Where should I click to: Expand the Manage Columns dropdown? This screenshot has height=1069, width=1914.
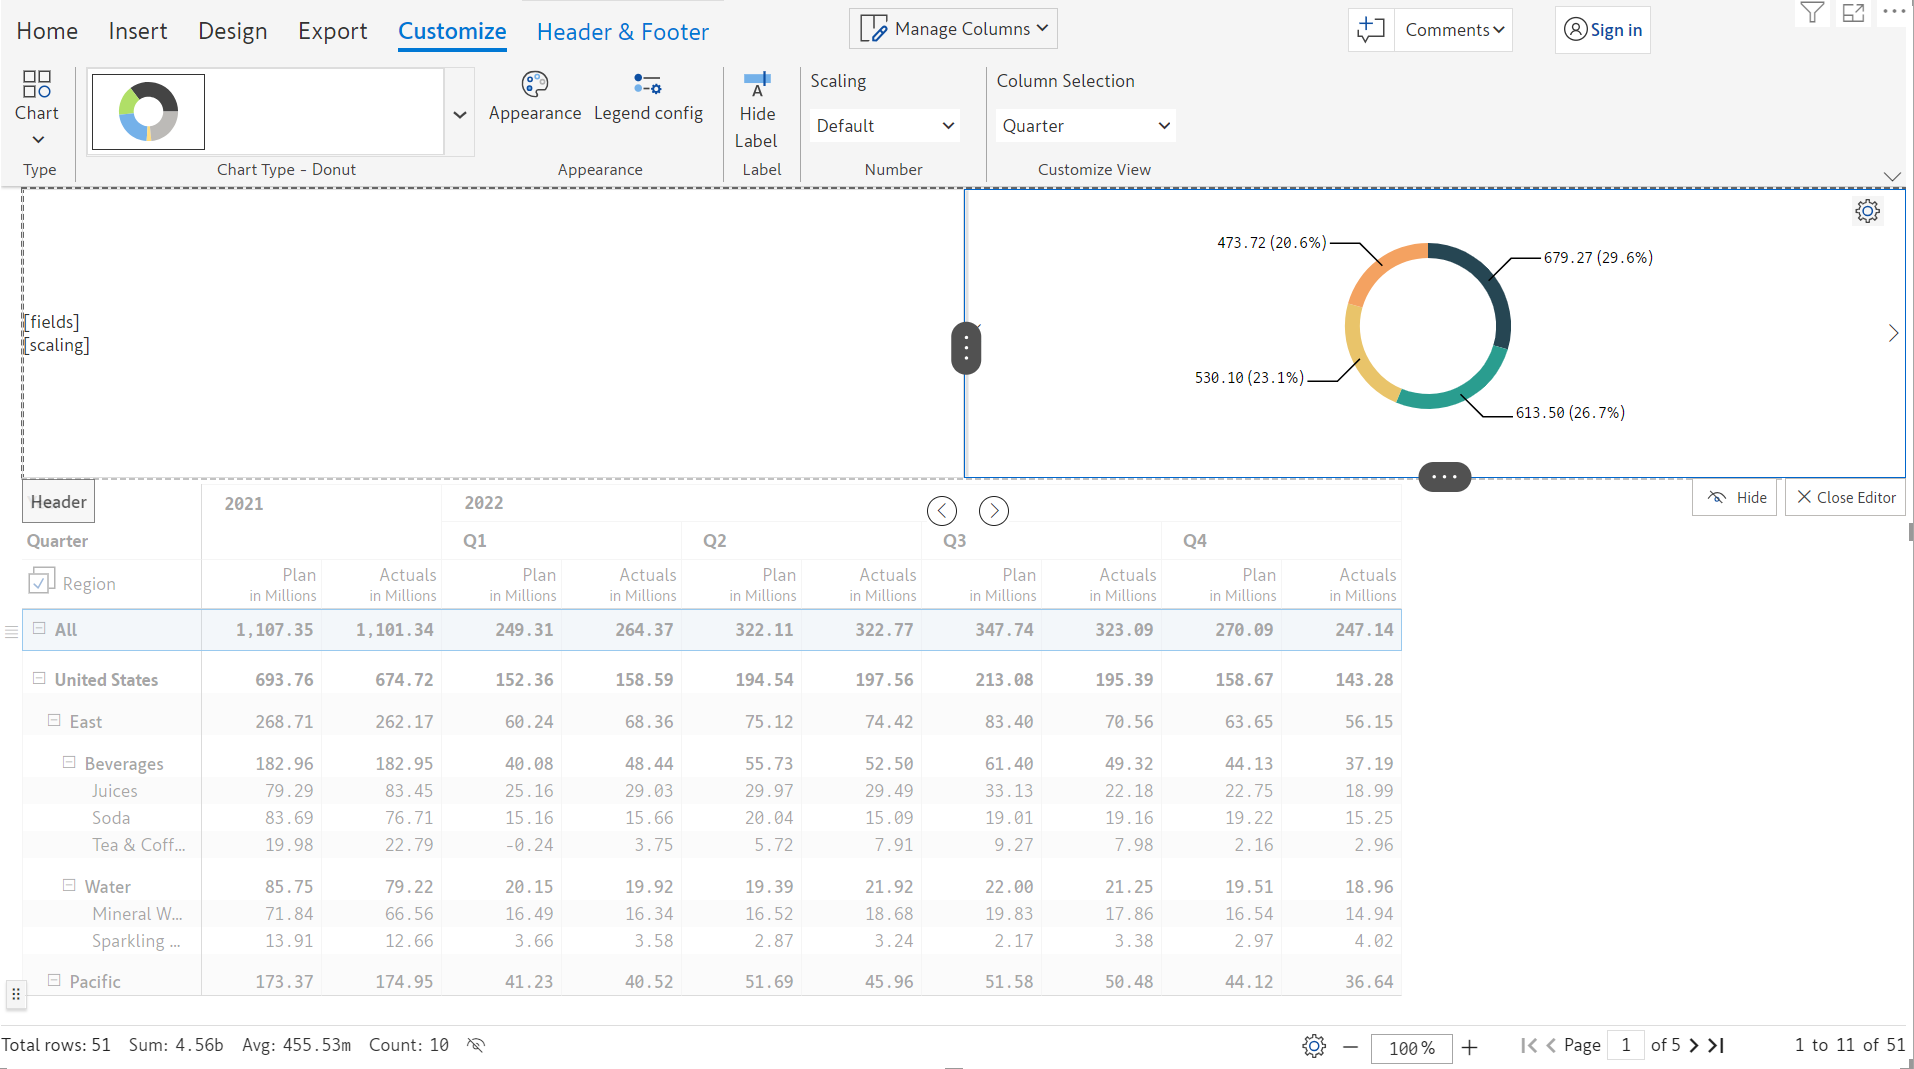coord(953,29)
